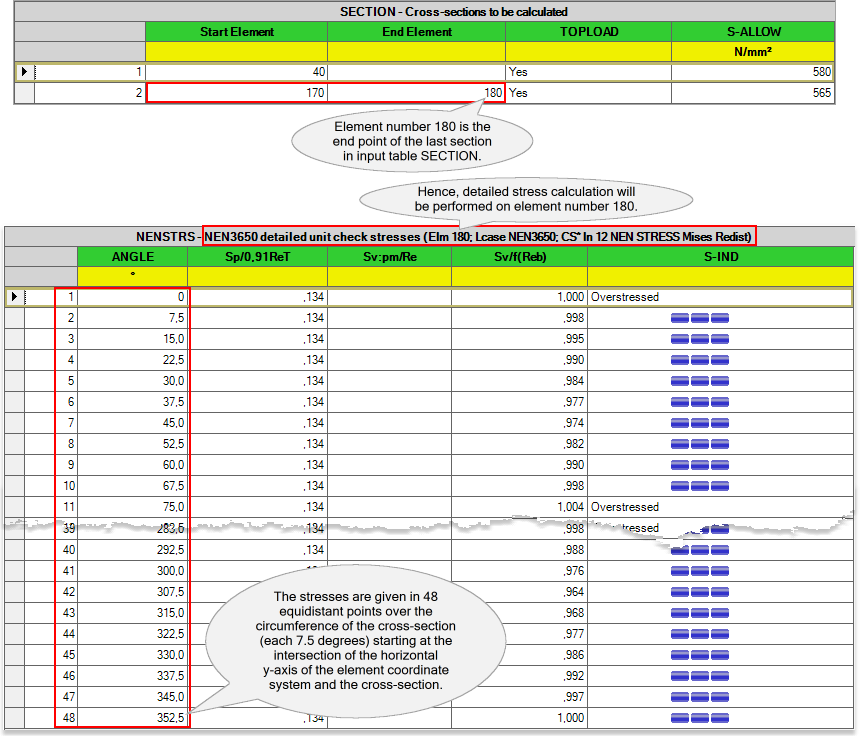The width and height of the screenshot is (862, 737).
Task: Click the S-IND bars for angle 352,5
Action: 699,717
